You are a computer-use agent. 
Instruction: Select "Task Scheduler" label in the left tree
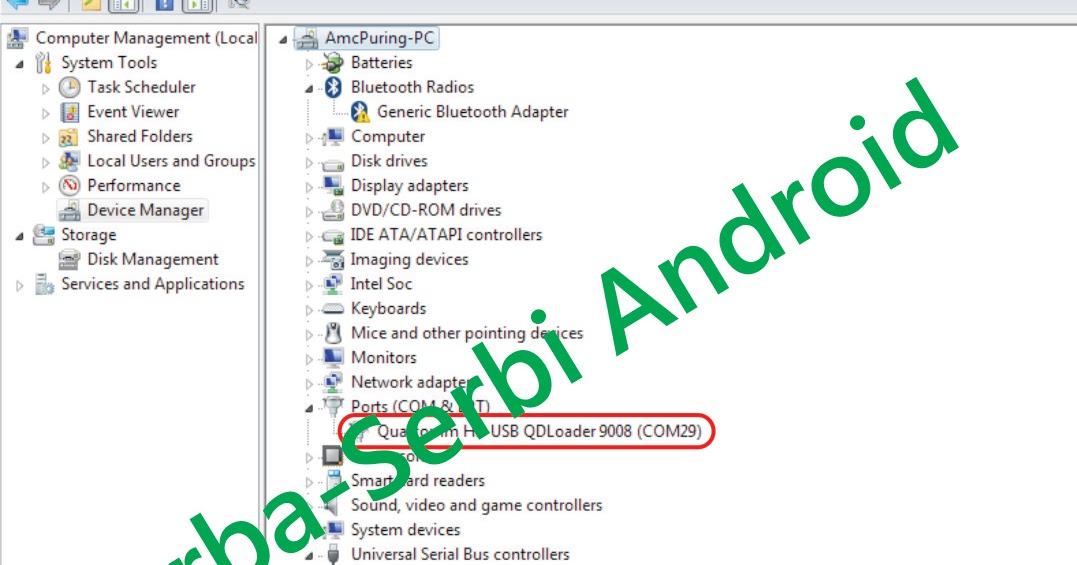click(x=141, y=87)
